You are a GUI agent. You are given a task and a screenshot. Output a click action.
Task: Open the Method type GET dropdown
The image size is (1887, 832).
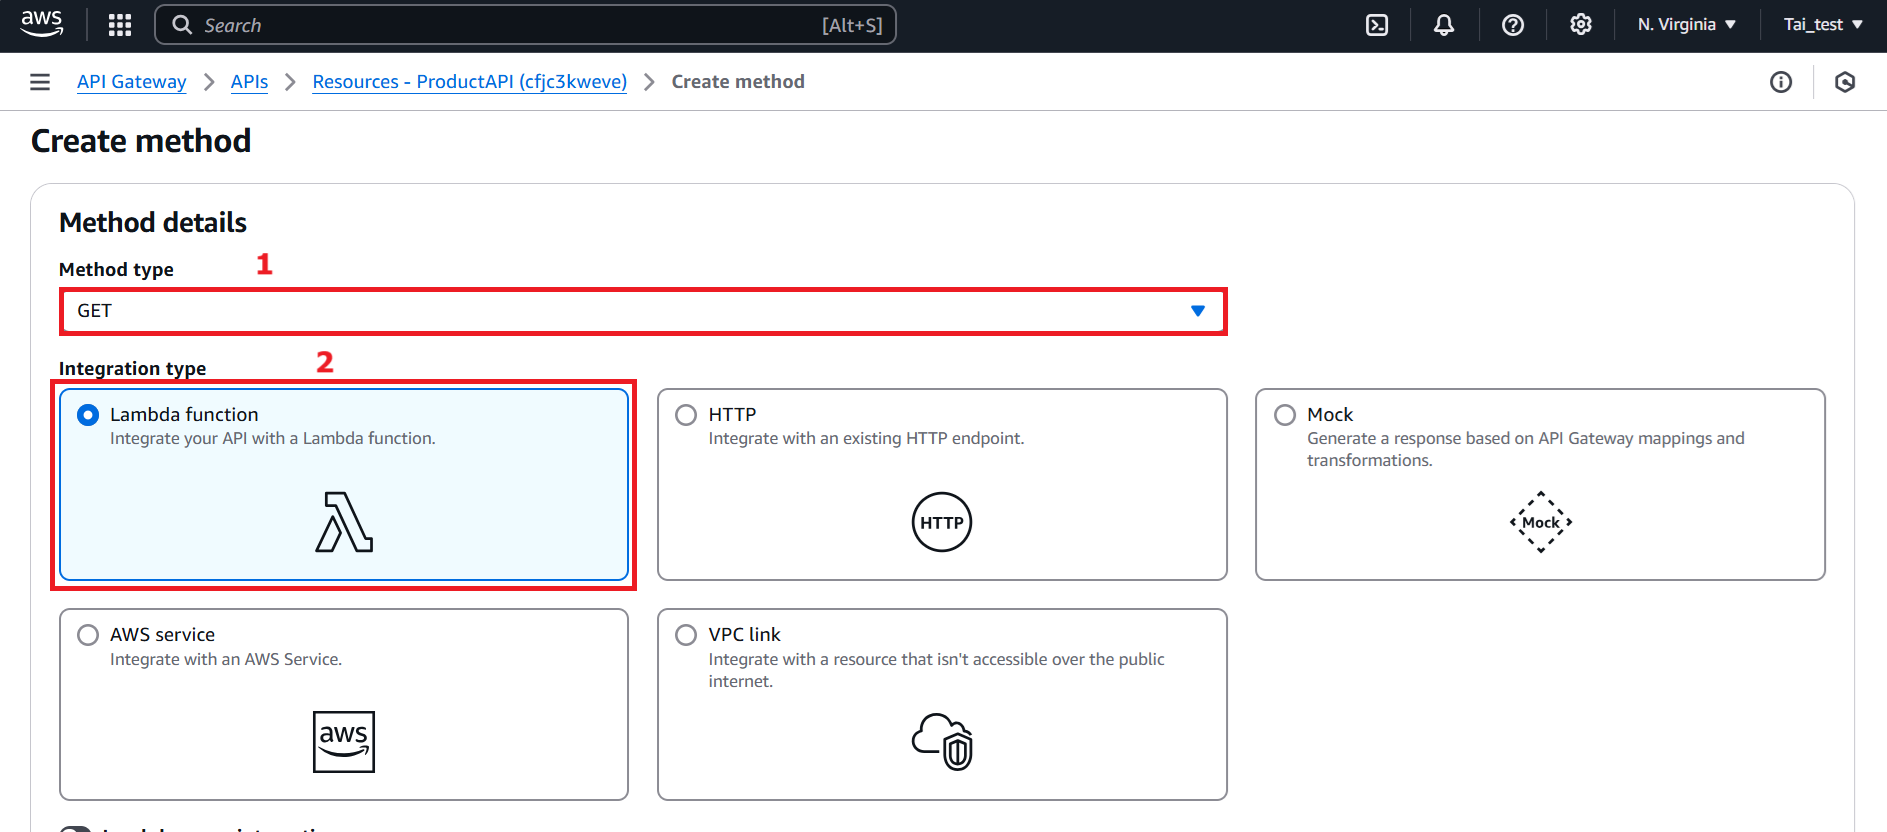[643, 311]
